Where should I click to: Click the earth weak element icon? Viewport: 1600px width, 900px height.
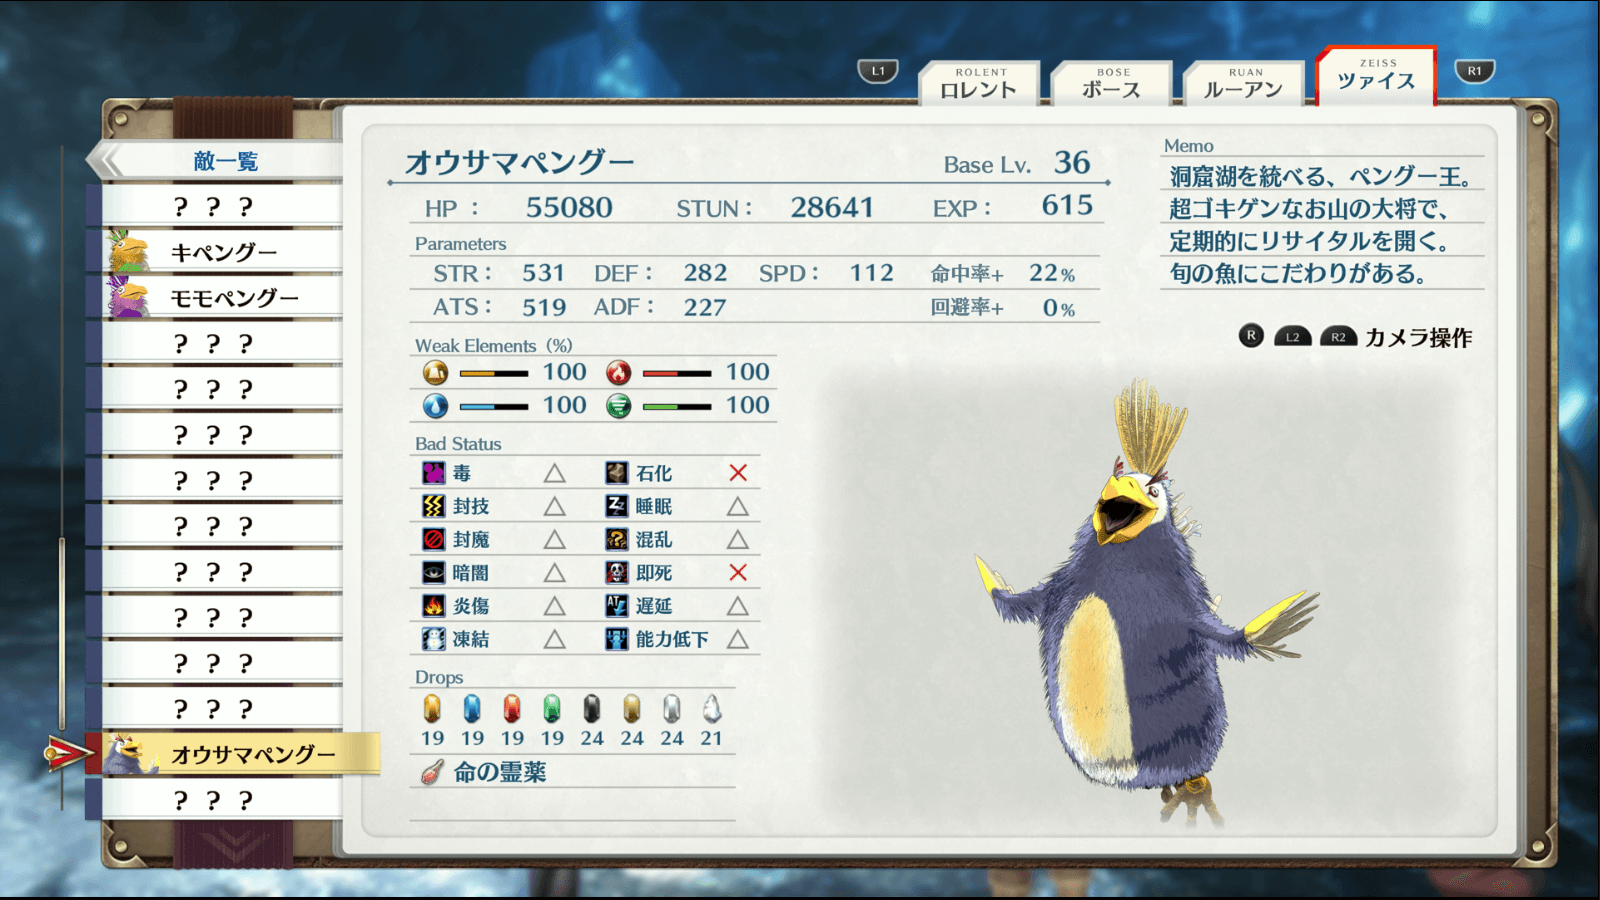(x=435, y=373)
